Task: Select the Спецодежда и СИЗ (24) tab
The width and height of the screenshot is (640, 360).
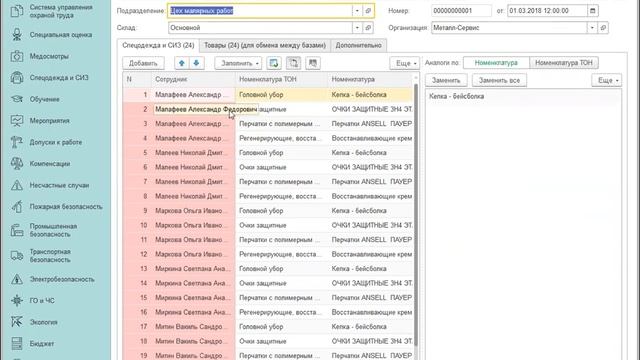Action: [158, 45]
